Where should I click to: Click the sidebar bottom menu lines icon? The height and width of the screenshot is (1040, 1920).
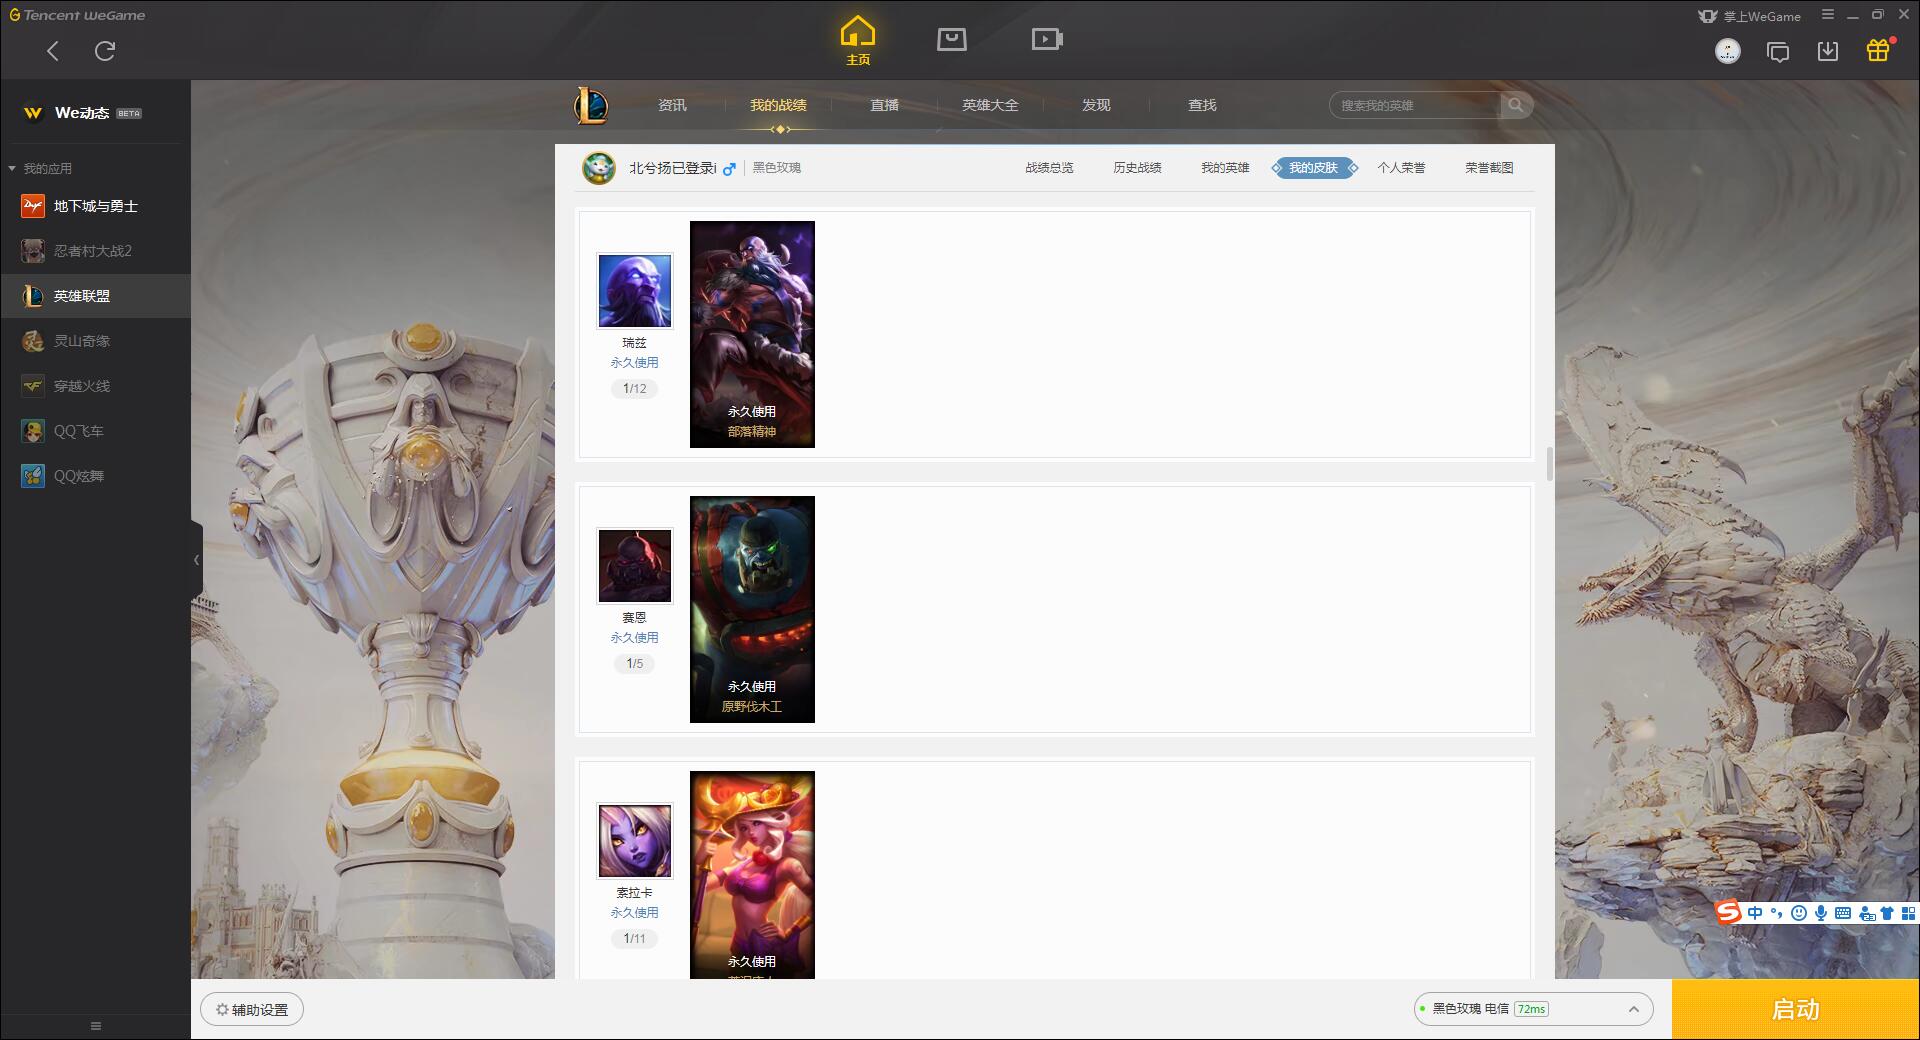96,1026
